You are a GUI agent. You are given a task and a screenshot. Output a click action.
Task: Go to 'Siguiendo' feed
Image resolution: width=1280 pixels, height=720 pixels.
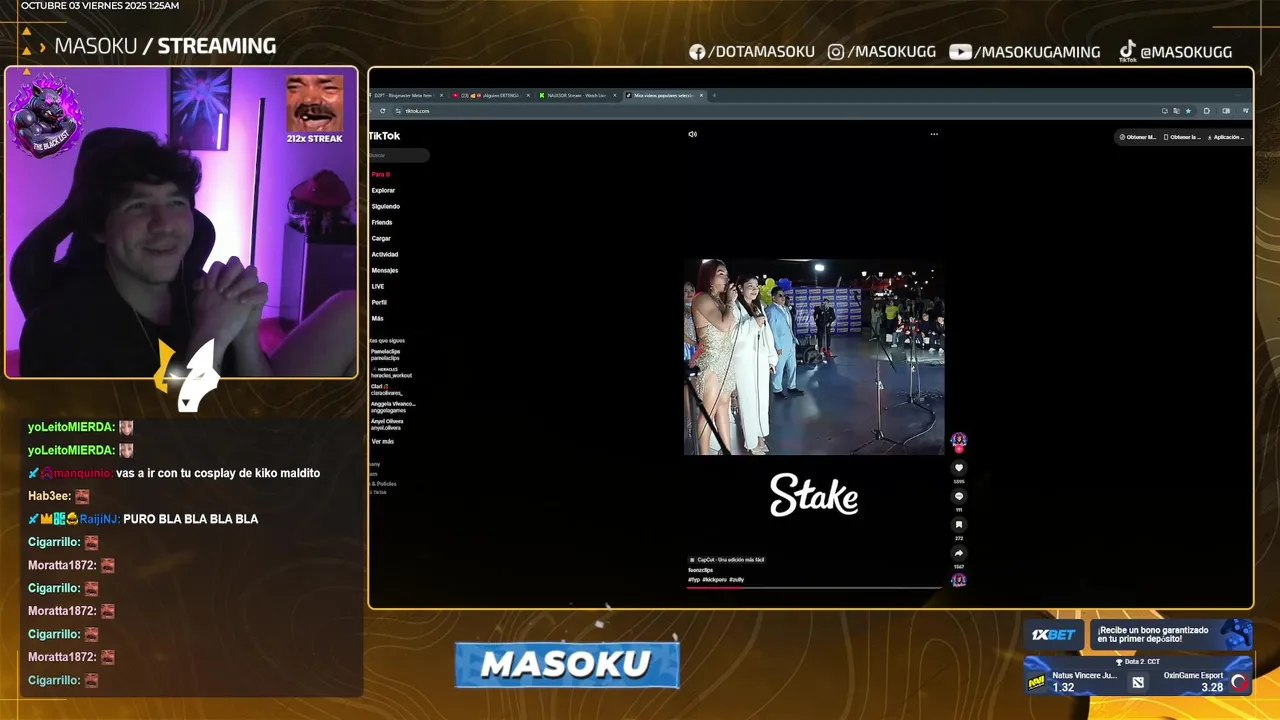coord(385,206)
